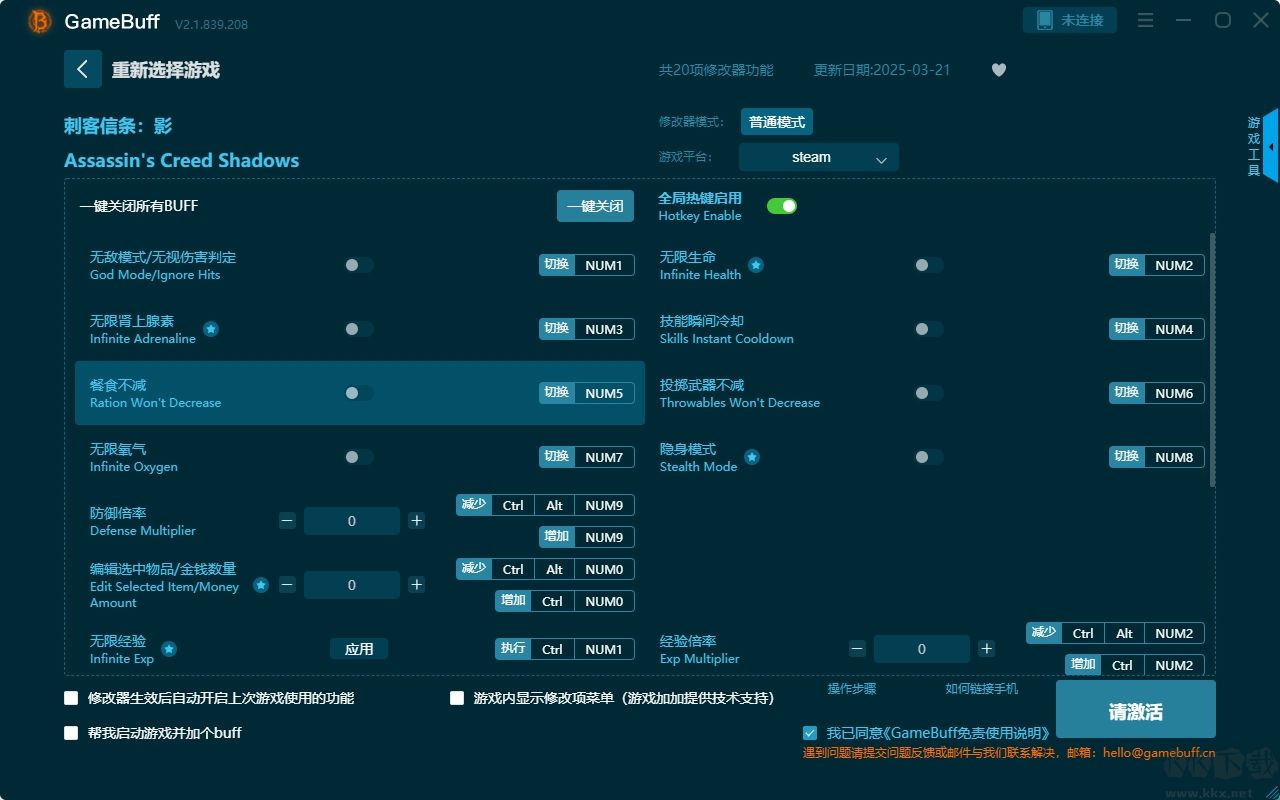Enable God Mode/Ignore Hits toggle
Screen dimensions: 1280x800
coord(359,265)
